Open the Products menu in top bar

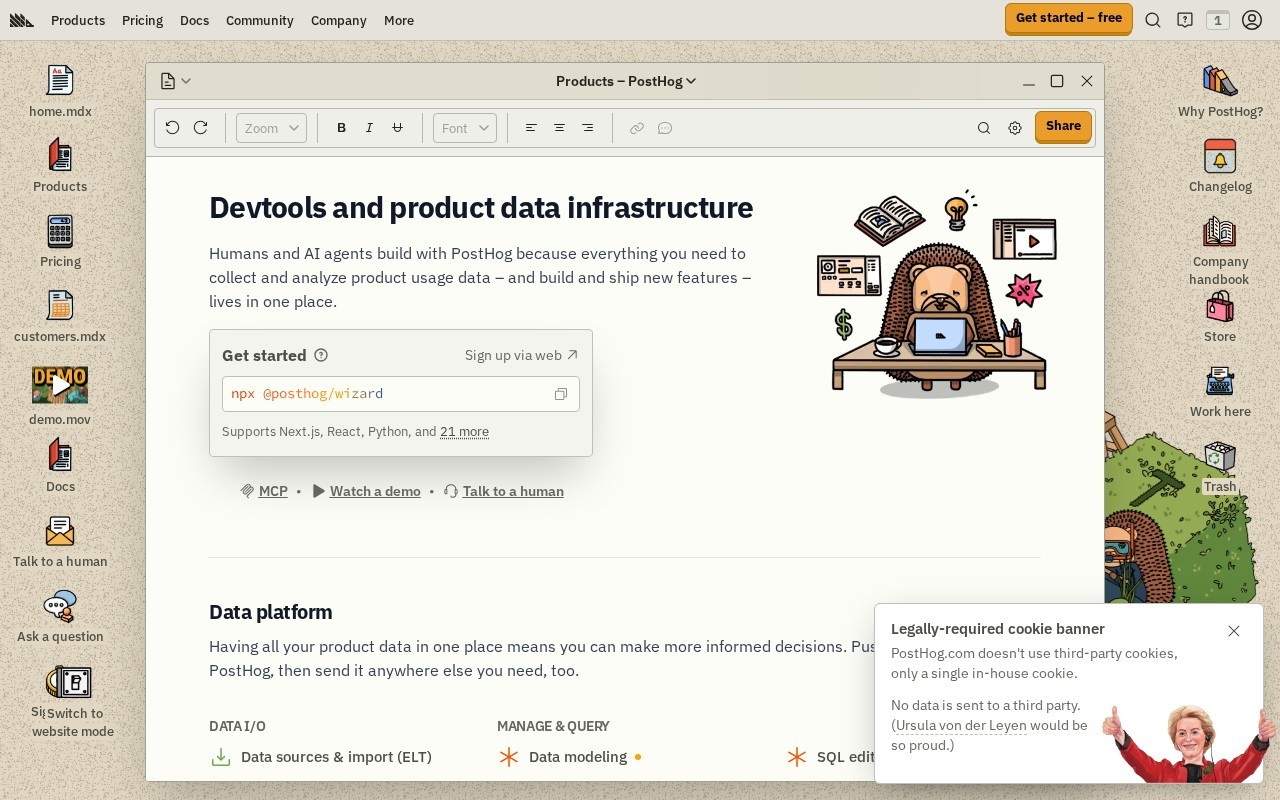[x=78, y=20]
